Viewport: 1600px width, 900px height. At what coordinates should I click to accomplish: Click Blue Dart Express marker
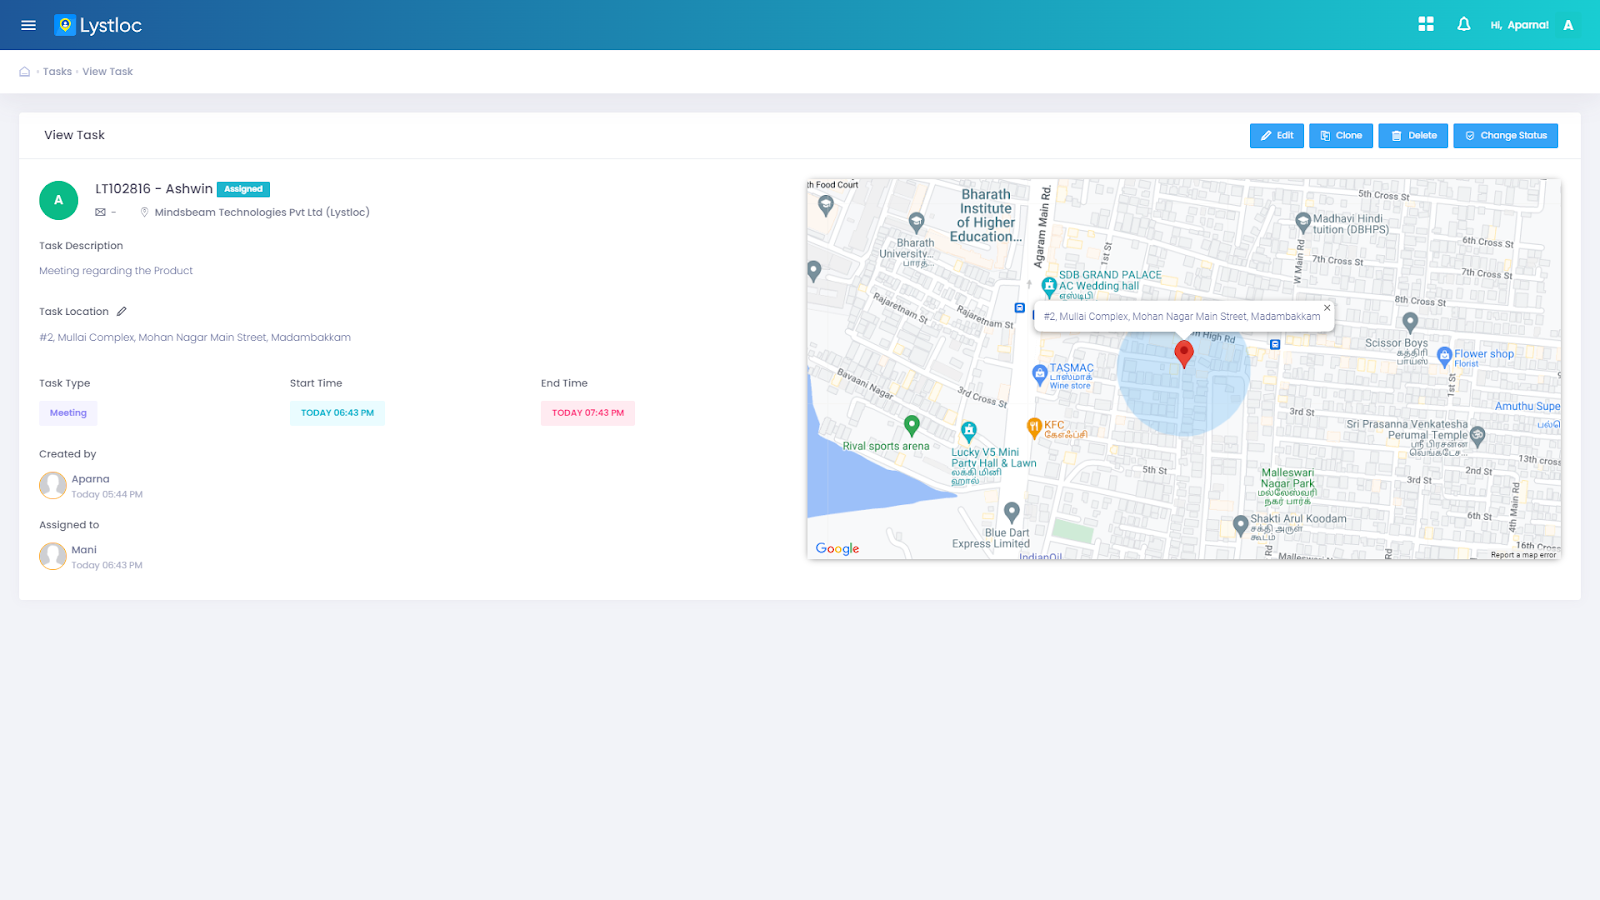click(x=1012, y=513)
